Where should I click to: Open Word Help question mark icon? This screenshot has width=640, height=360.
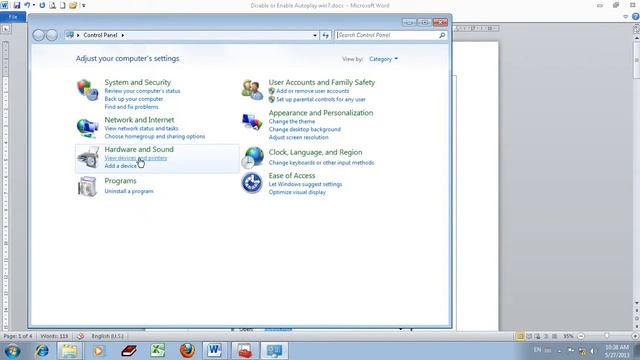coord(636,17)
